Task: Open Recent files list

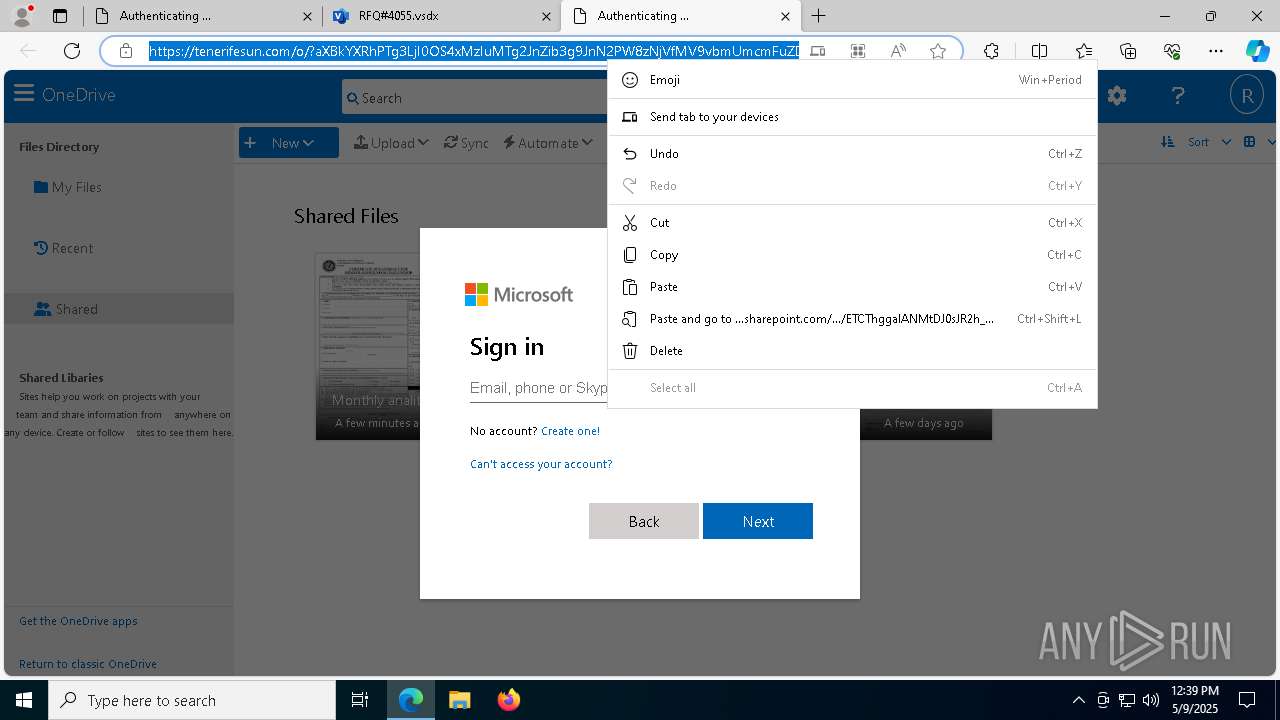Action: (x=63, y=248)
